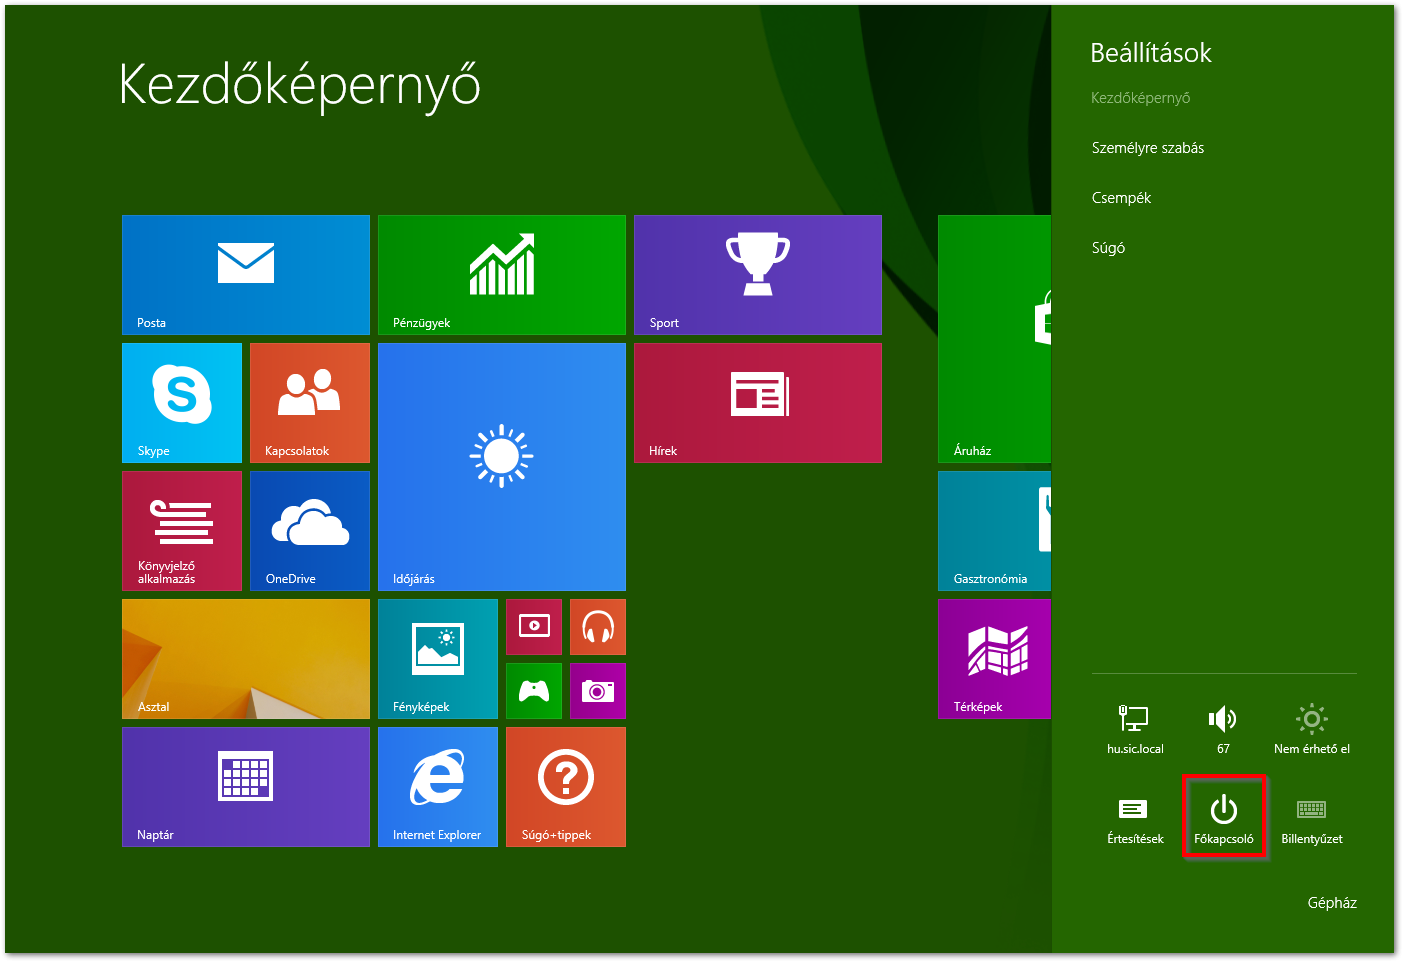
Task: Open the Fényképek photos tile
Action: click(437, 658)
